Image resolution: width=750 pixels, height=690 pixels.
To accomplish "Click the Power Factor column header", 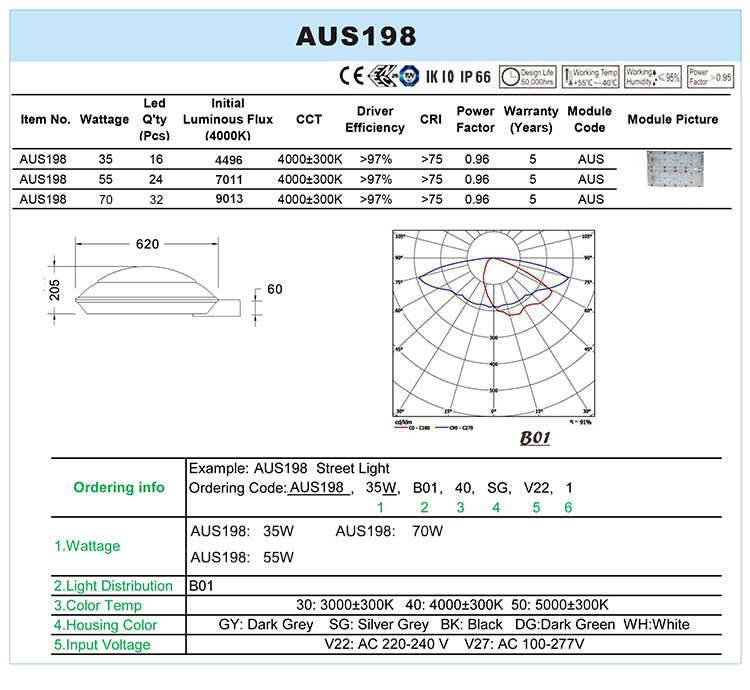I will [475, 120].
